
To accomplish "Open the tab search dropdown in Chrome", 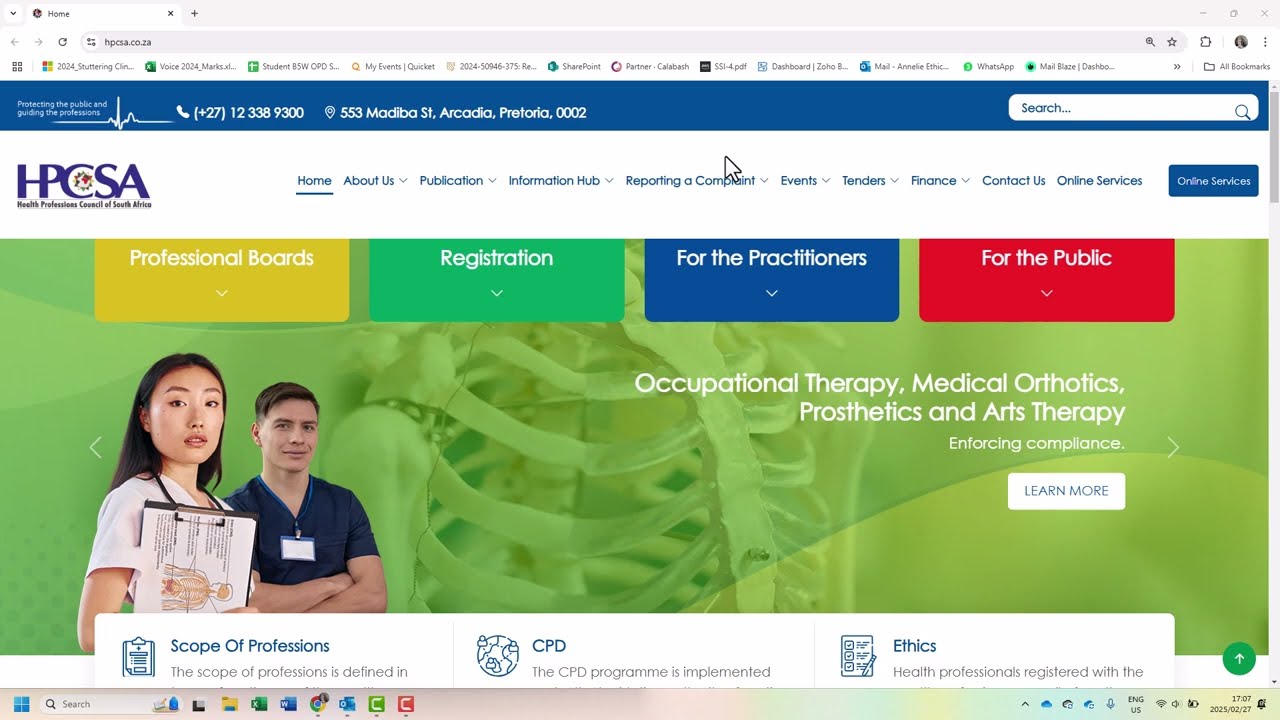I will coord(13,13).
